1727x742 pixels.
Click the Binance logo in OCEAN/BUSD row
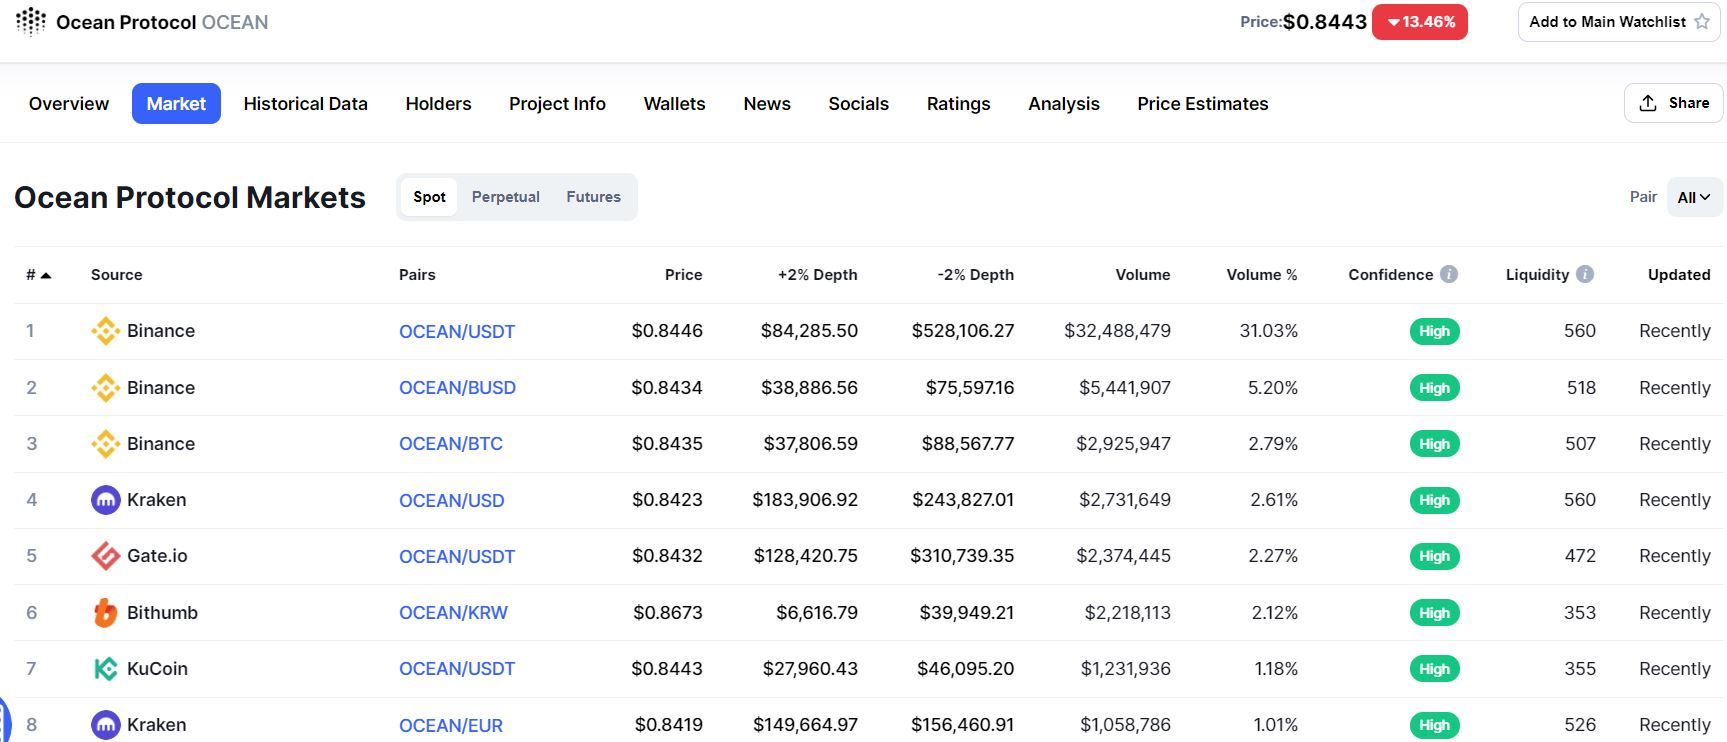[x=105, y=388]
